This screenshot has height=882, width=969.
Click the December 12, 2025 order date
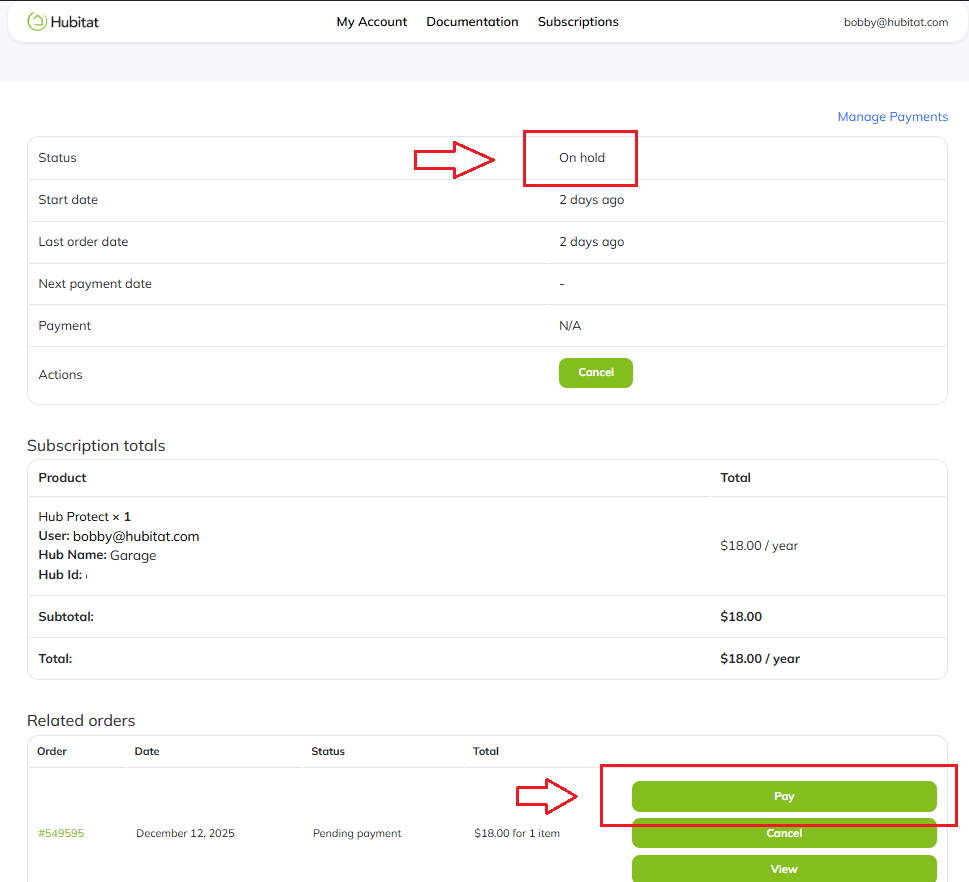tap(185, 833)
